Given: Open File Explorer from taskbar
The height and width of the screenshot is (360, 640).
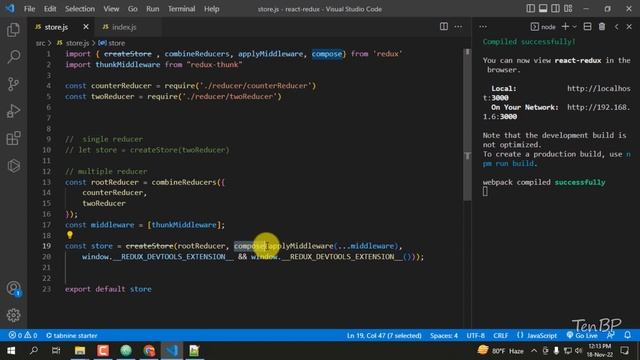Looking at the screenshot, I should point(80,351).
